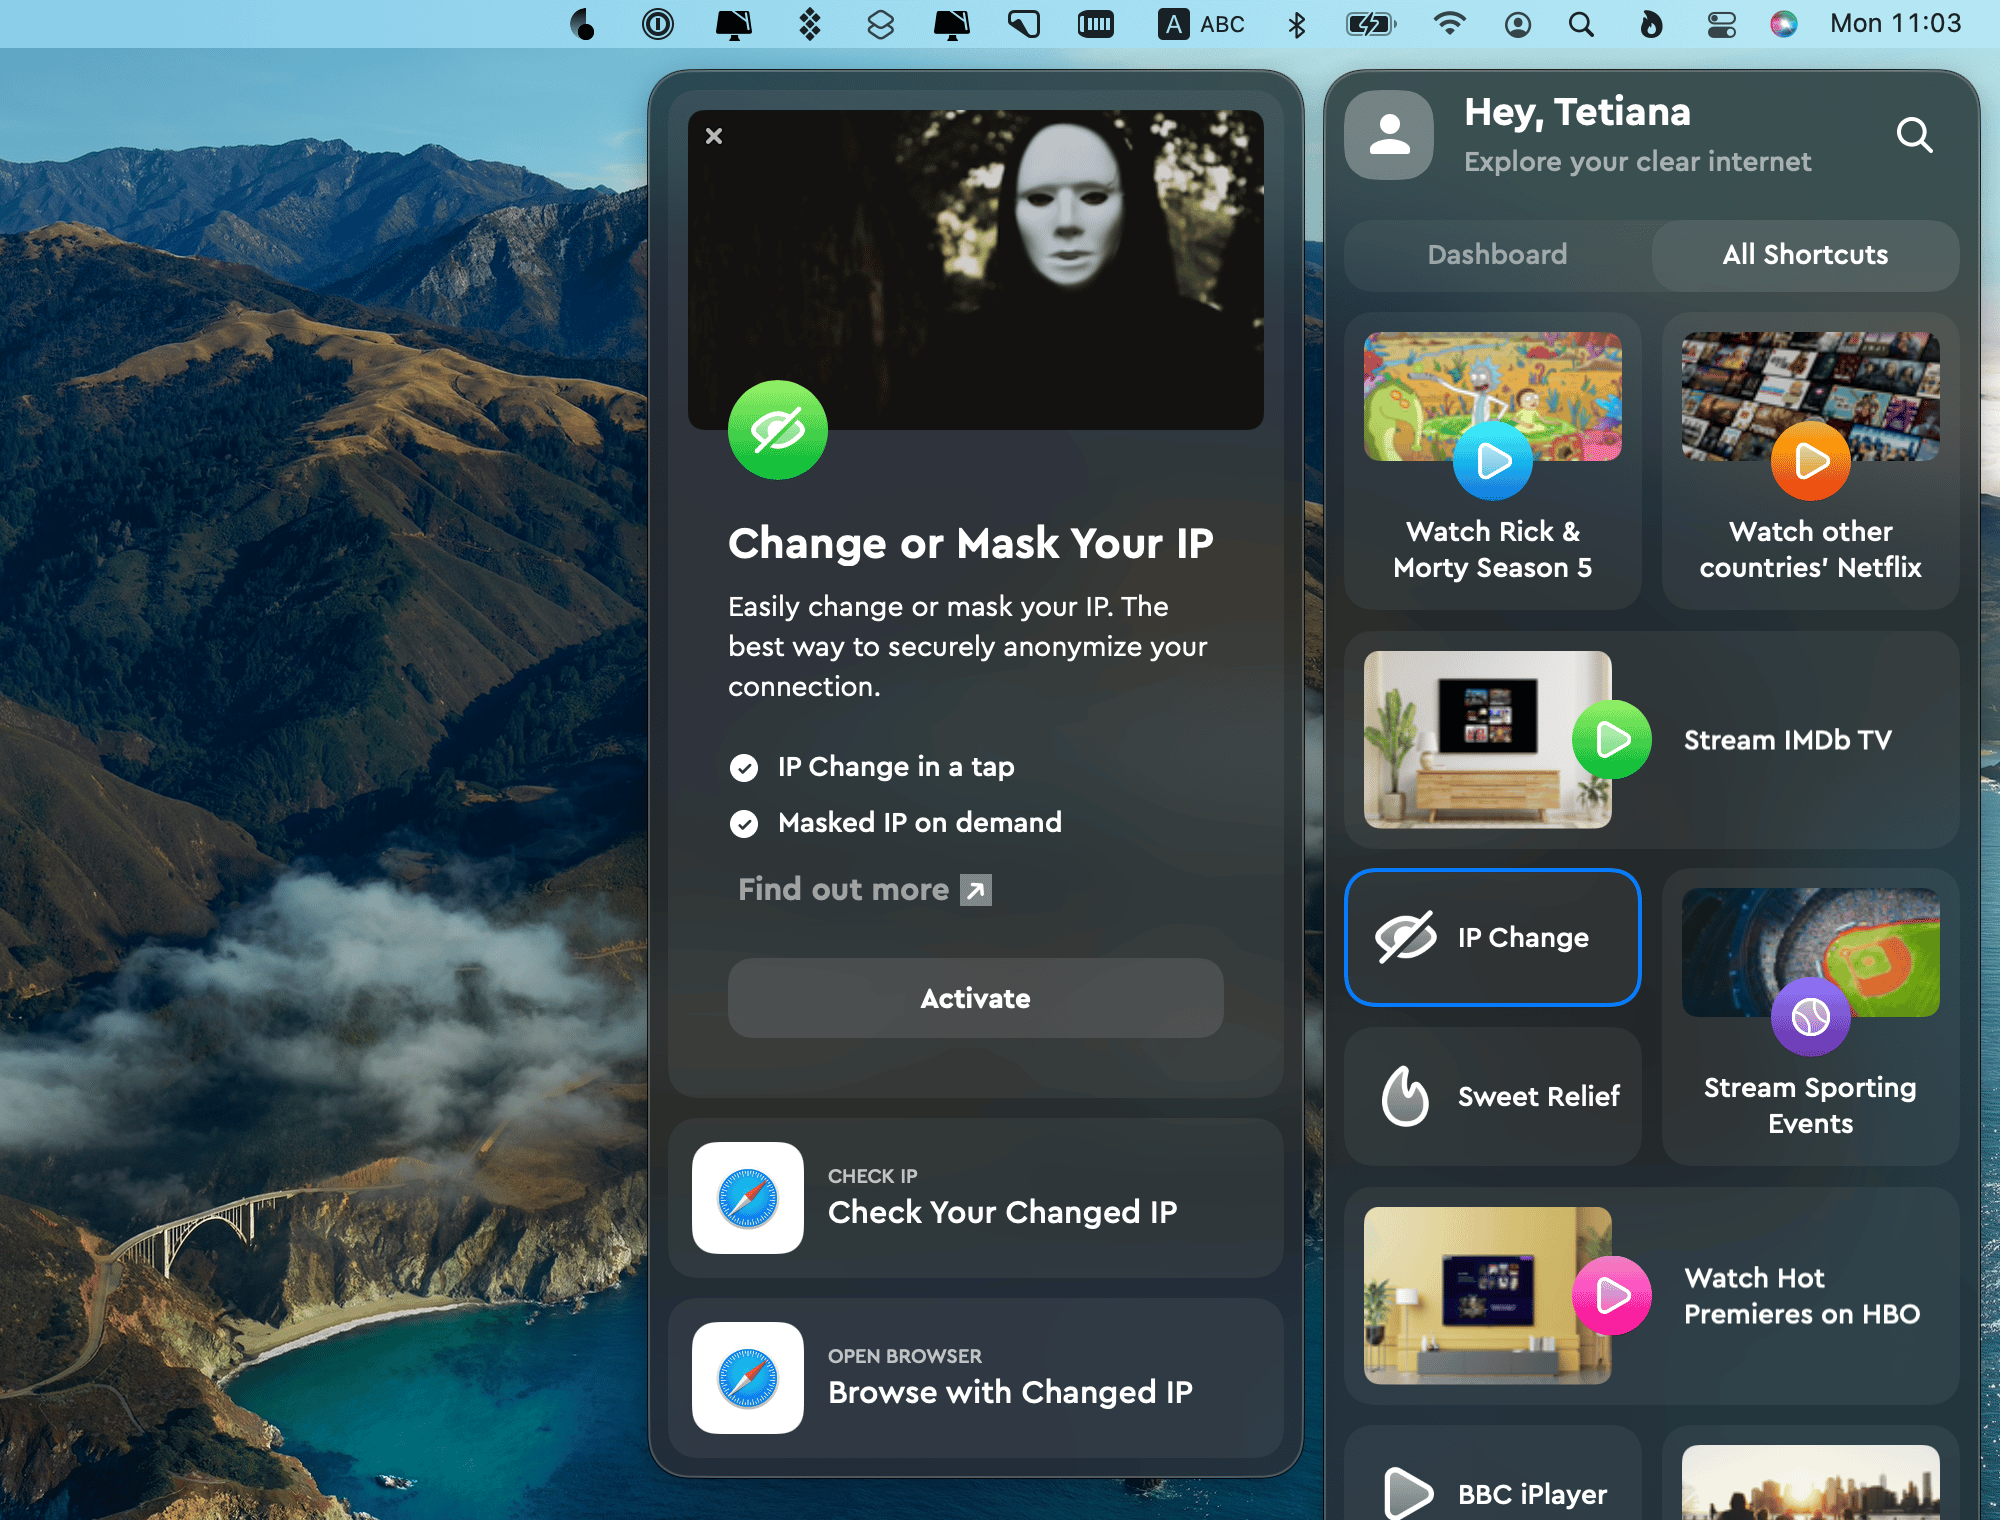Click the Wi-Fi menu bar icon
The image size is (2000, 1520).
[1449, 24]
